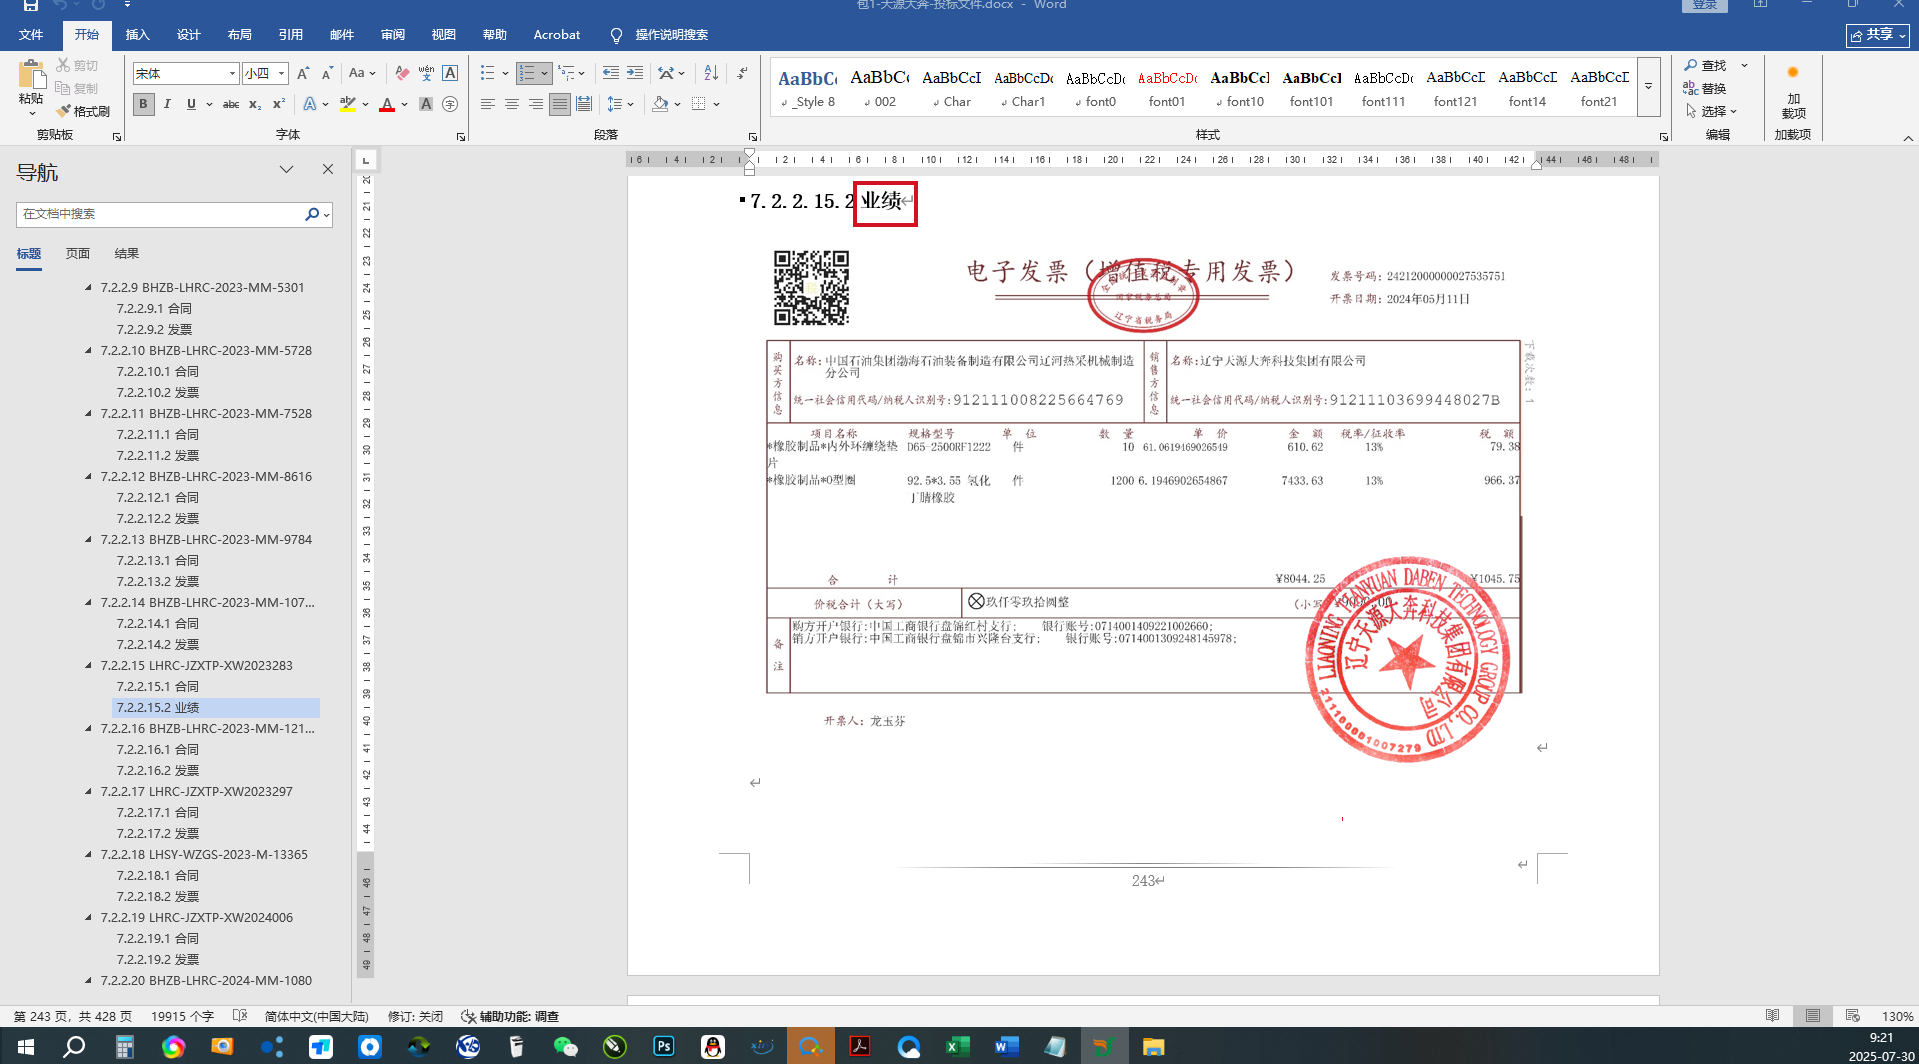Toggle underline formatting
1919x1064 pixels.
[191, 104]
